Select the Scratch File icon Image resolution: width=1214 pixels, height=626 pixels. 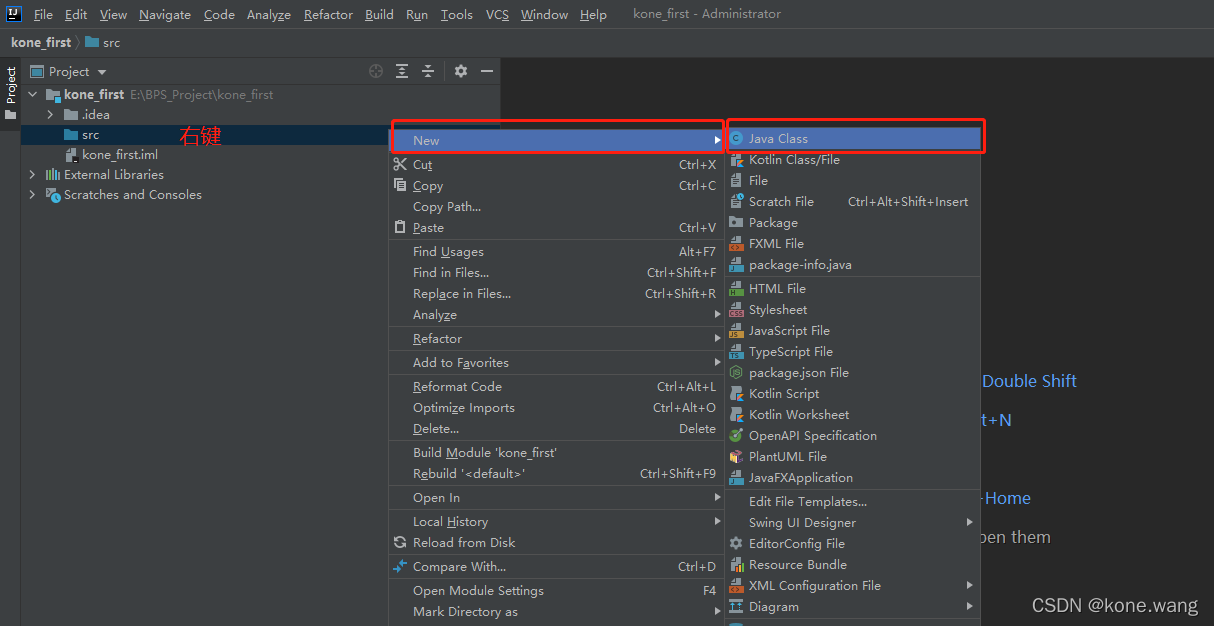(x=737, y=202)
